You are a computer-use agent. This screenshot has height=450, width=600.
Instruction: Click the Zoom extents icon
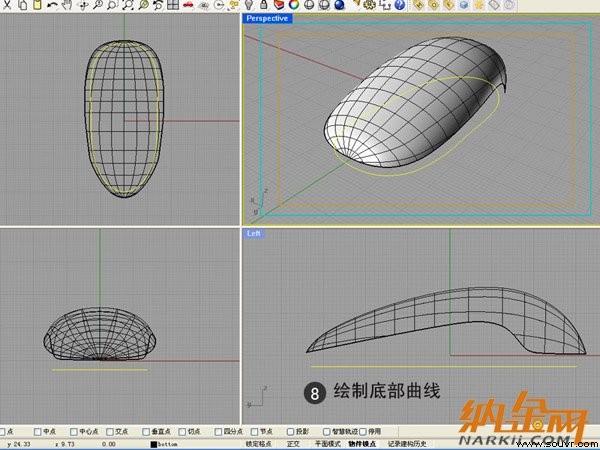click(x=128, y=5)
